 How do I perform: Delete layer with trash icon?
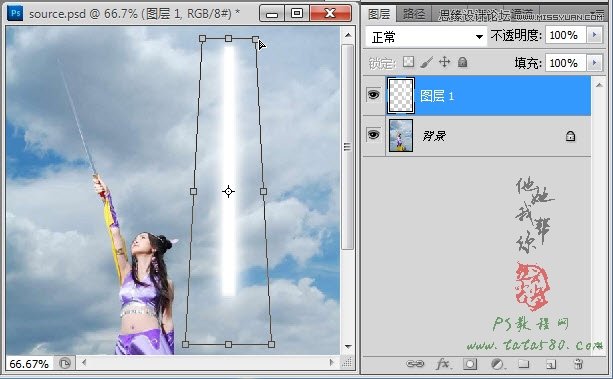click(578, 364)
